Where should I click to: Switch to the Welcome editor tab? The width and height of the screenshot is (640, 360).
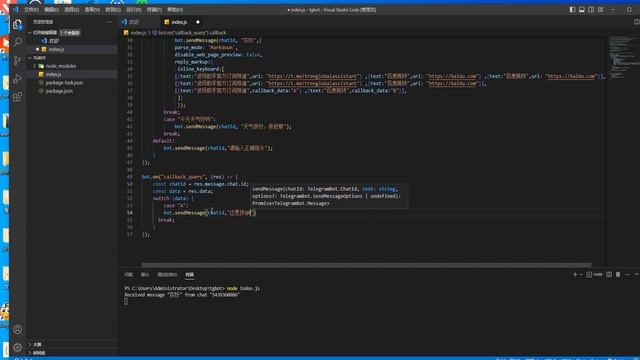click(x=138, y=22)
